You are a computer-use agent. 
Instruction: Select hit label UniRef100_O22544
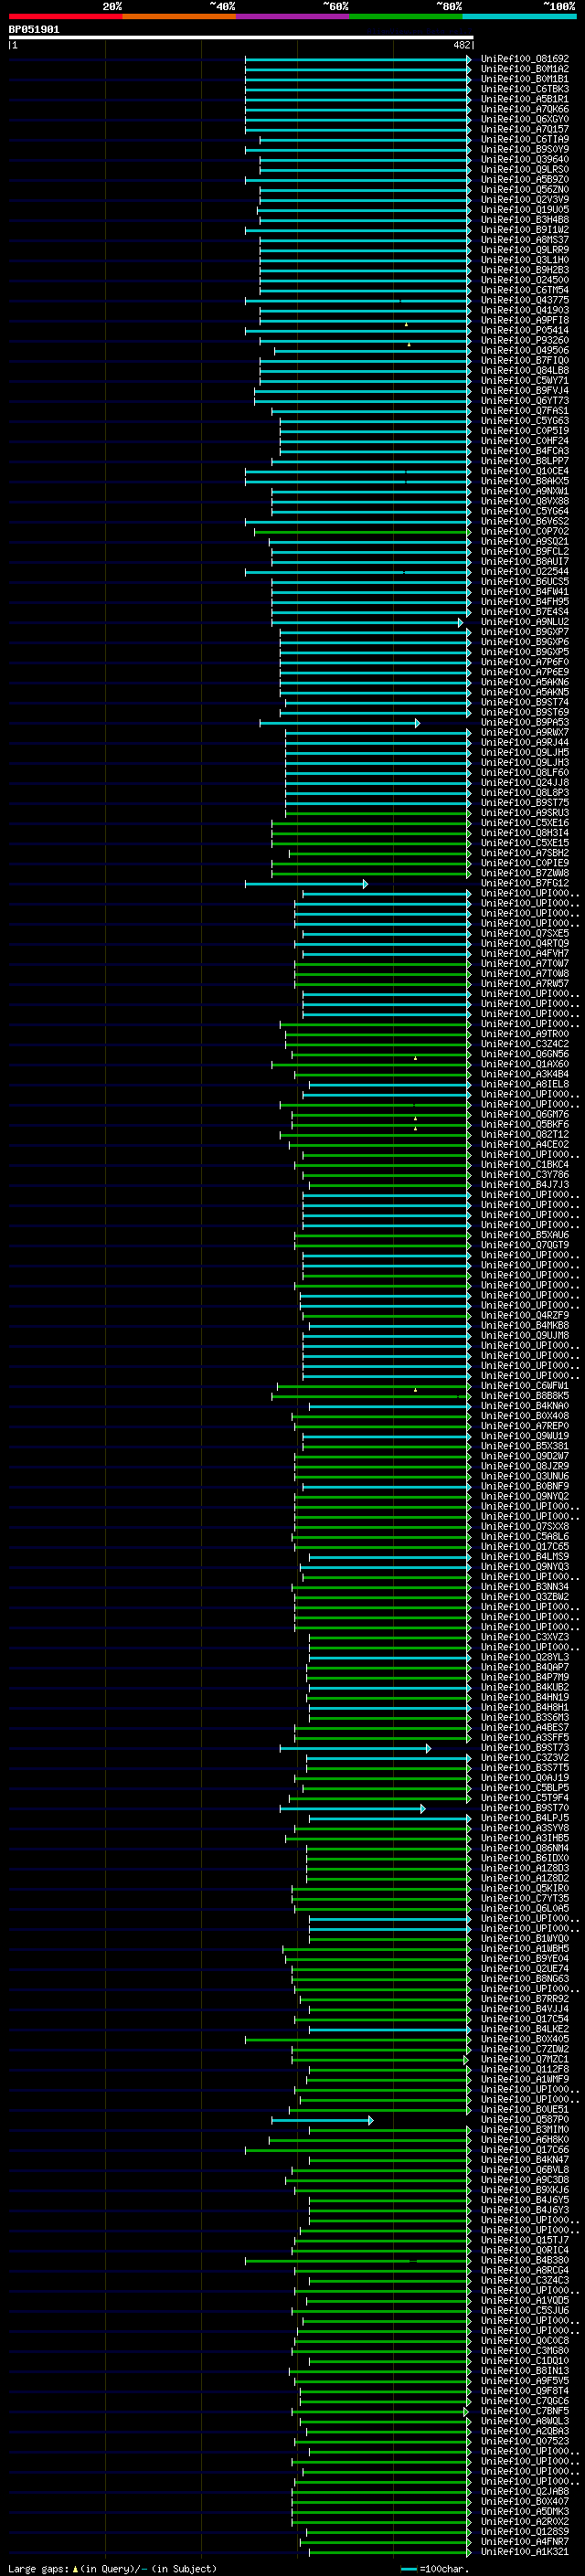pyautogui.click(x=524, y=572)
